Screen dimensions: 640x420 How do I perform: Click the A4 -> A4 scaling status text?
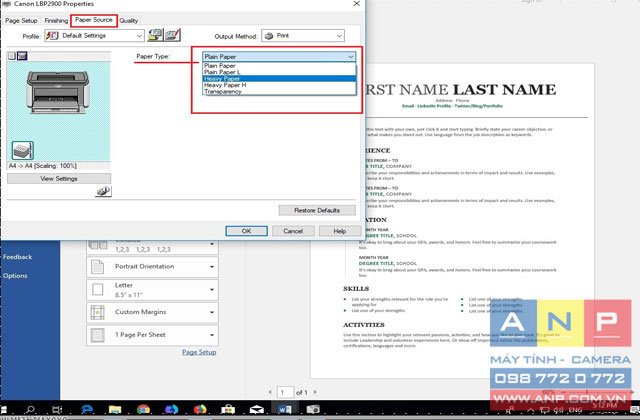(x=42, y=166)
